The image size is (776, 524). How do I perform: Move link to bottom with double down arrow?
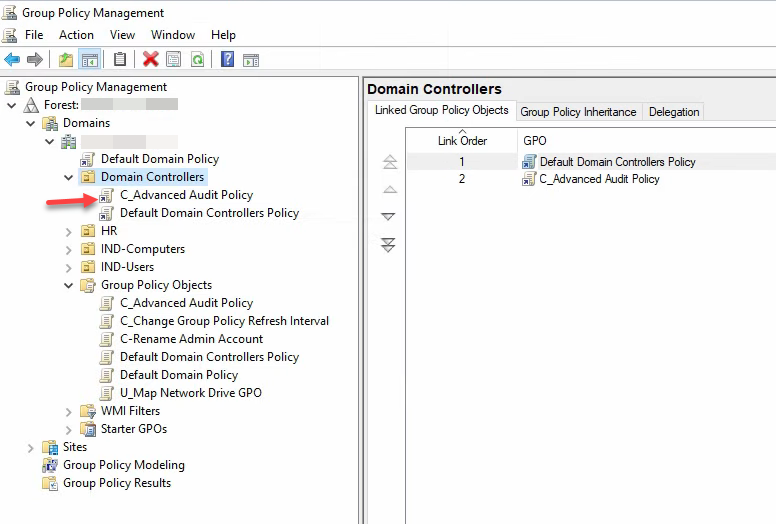tap(388, 244)
